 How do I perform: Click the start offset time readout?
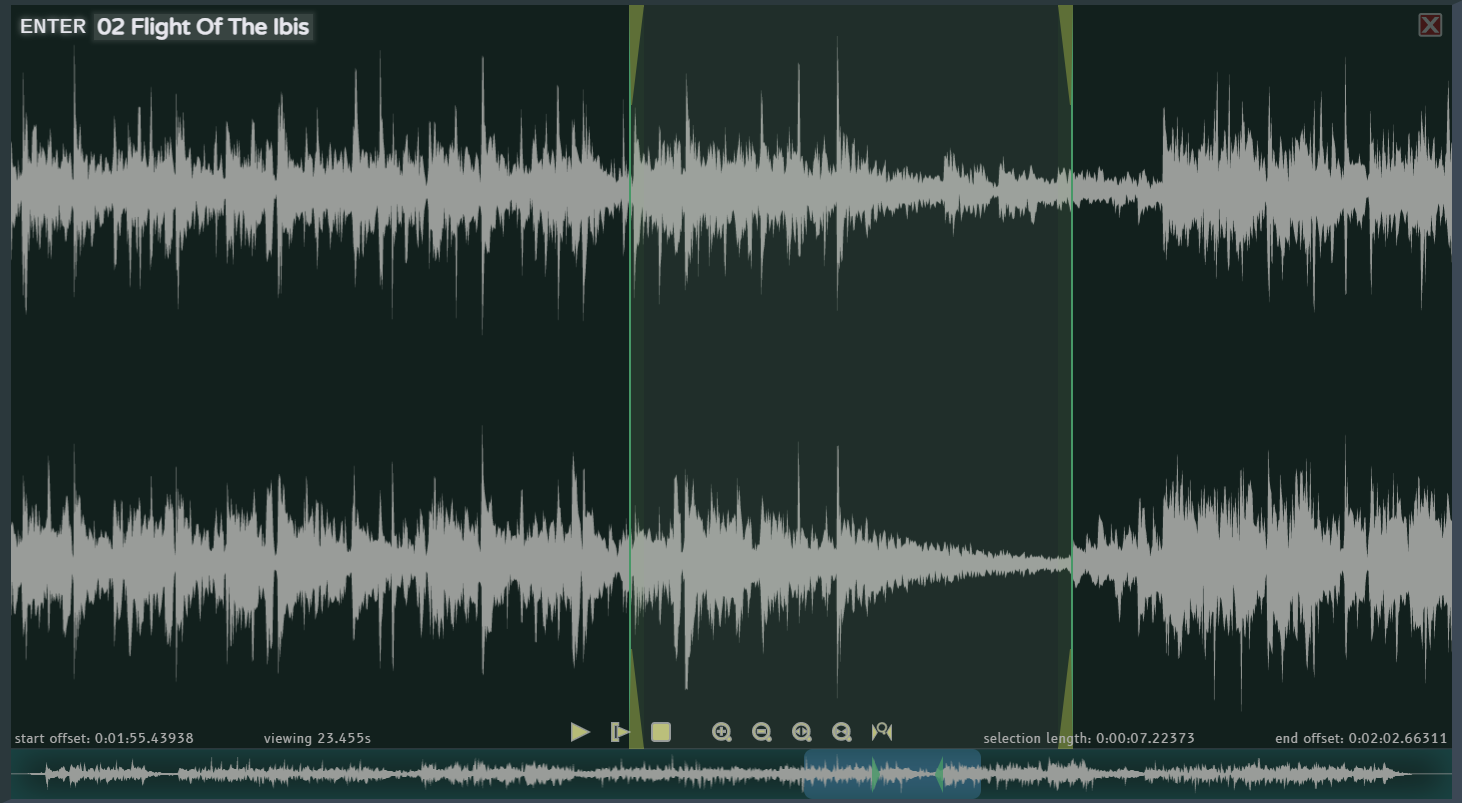(104, 738)
